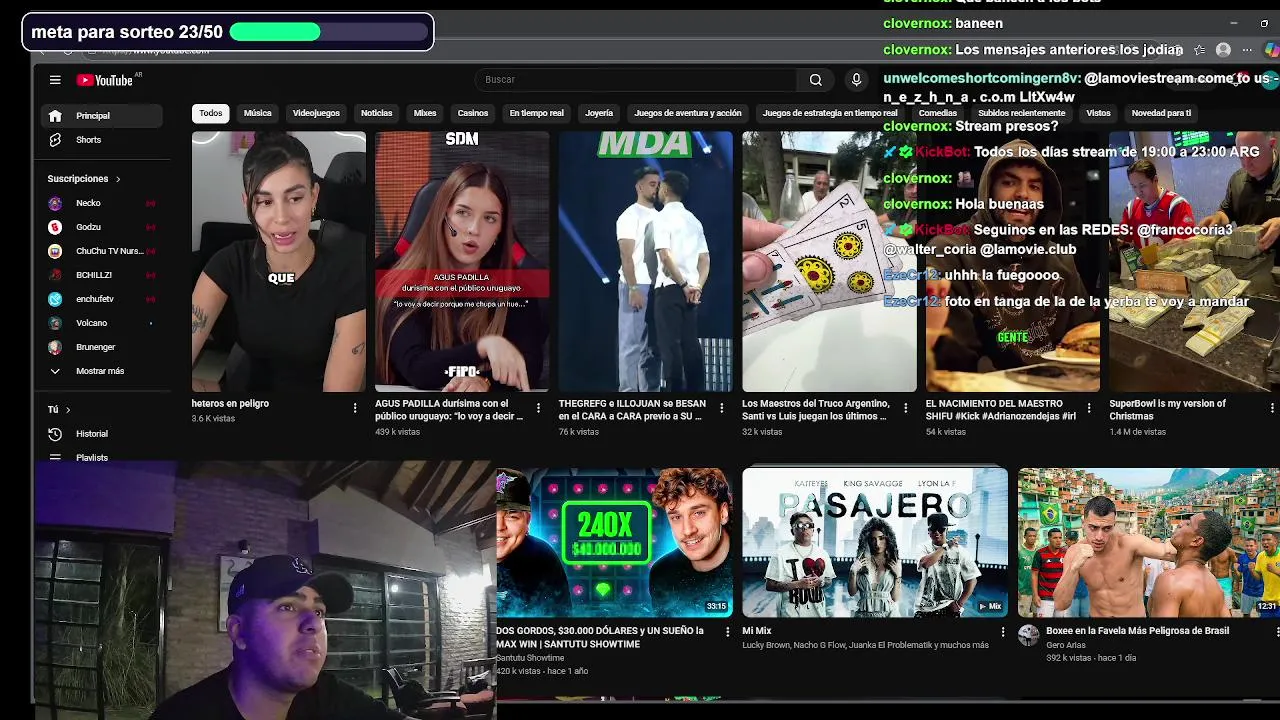Open heteros en peligro short thumbnail
The height and width of the screenshot is (720, 1280).
[x=279, y=261]
